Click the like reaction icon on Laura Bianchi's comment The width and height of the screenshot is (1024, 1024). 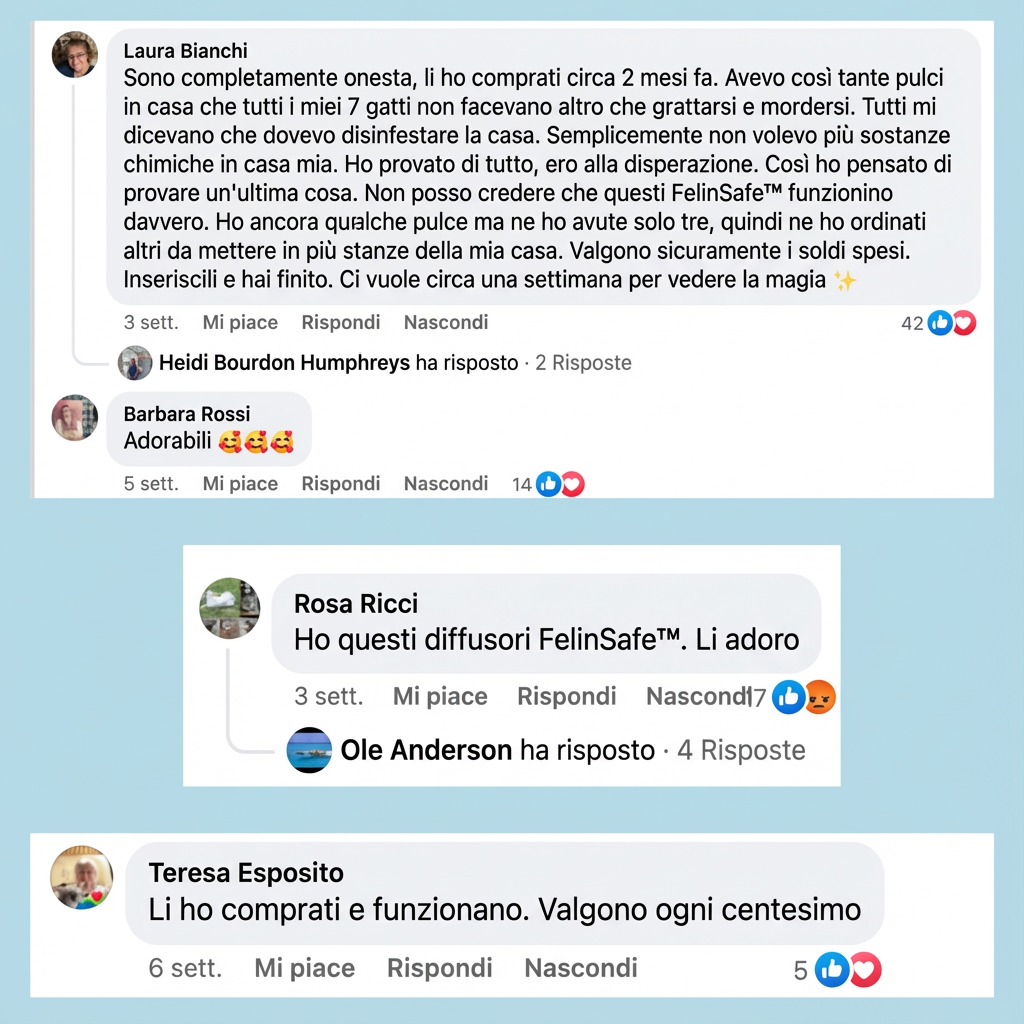940,323
